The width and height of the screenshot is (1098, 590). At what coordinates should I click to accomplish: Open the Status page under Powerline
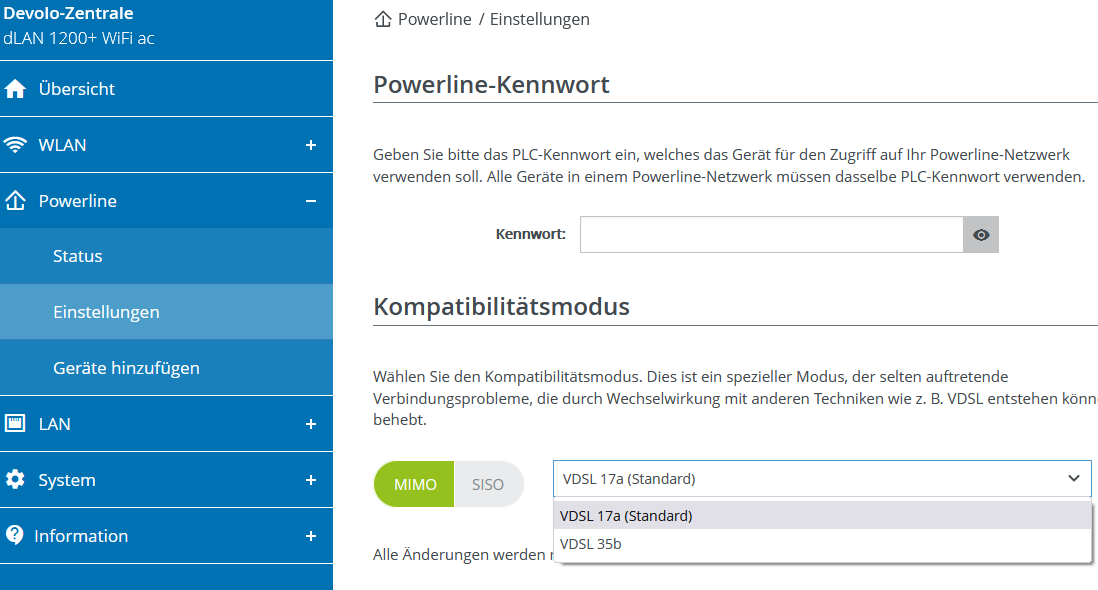pyautogui.click(x=78, y=255)
